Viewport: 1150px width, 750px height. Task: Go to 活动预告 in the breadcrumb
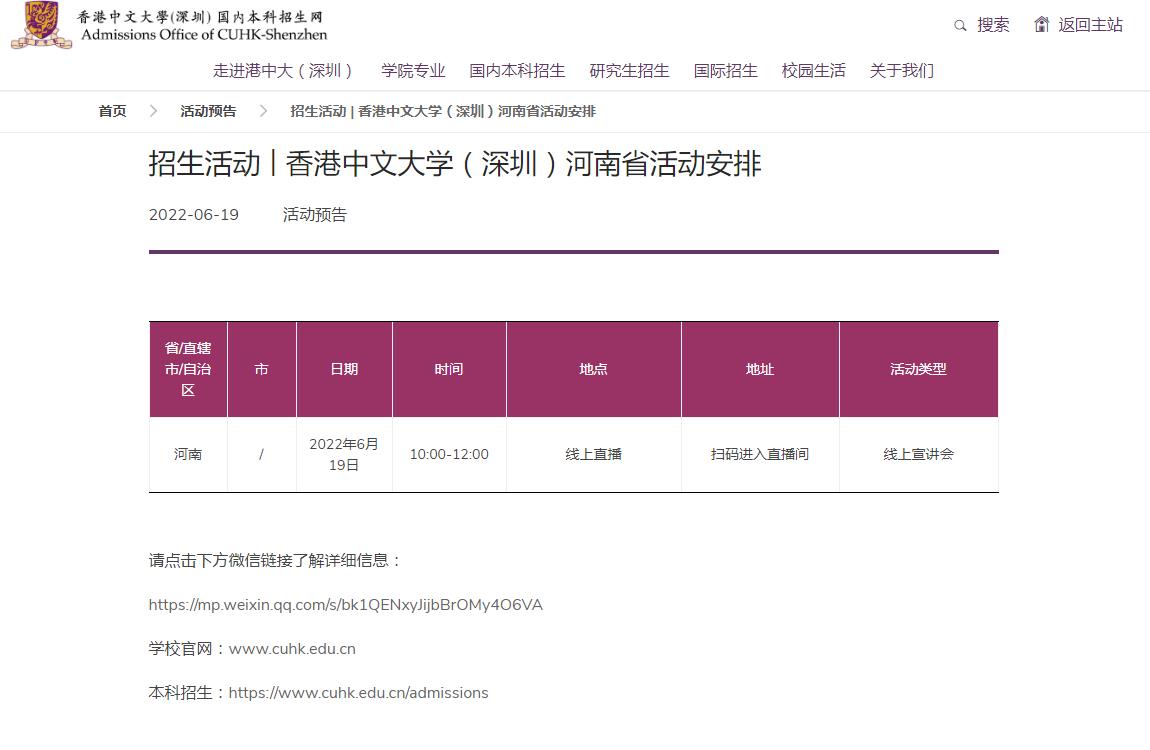tap(208, 111)
